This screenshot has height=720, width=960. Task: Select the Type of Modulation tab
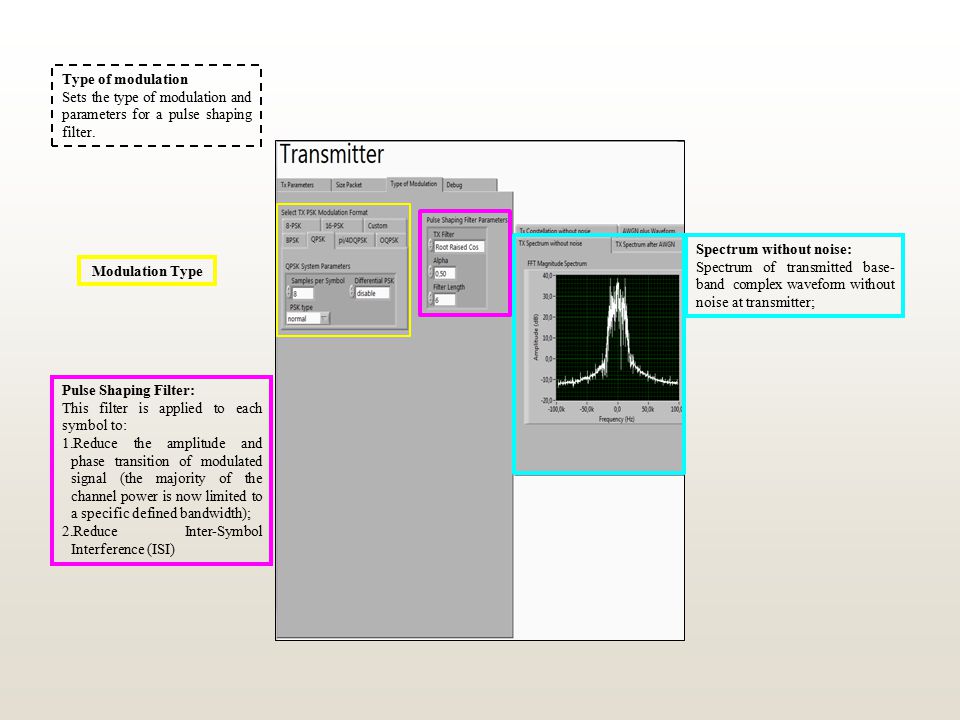coord(414,184)
